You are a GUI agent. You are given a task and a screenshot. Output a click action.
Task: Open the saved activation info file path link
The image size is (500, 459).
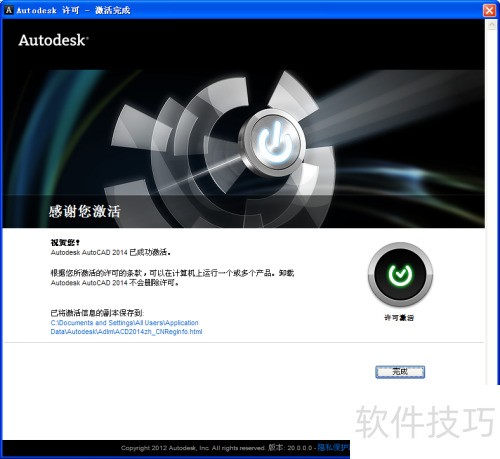tap(126, 327)
